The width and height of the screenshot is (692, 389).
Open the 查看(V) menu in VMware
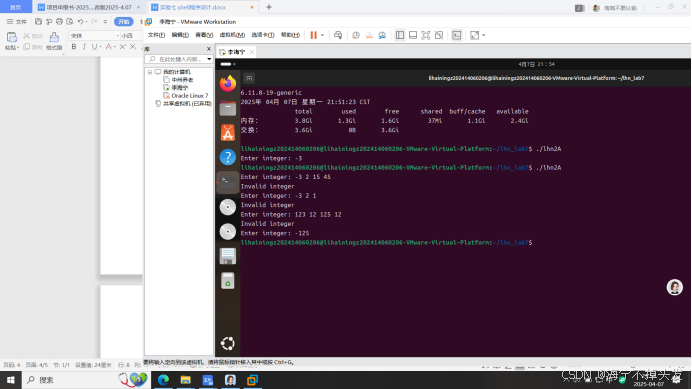pyautogui.click(x=204, y=35)
